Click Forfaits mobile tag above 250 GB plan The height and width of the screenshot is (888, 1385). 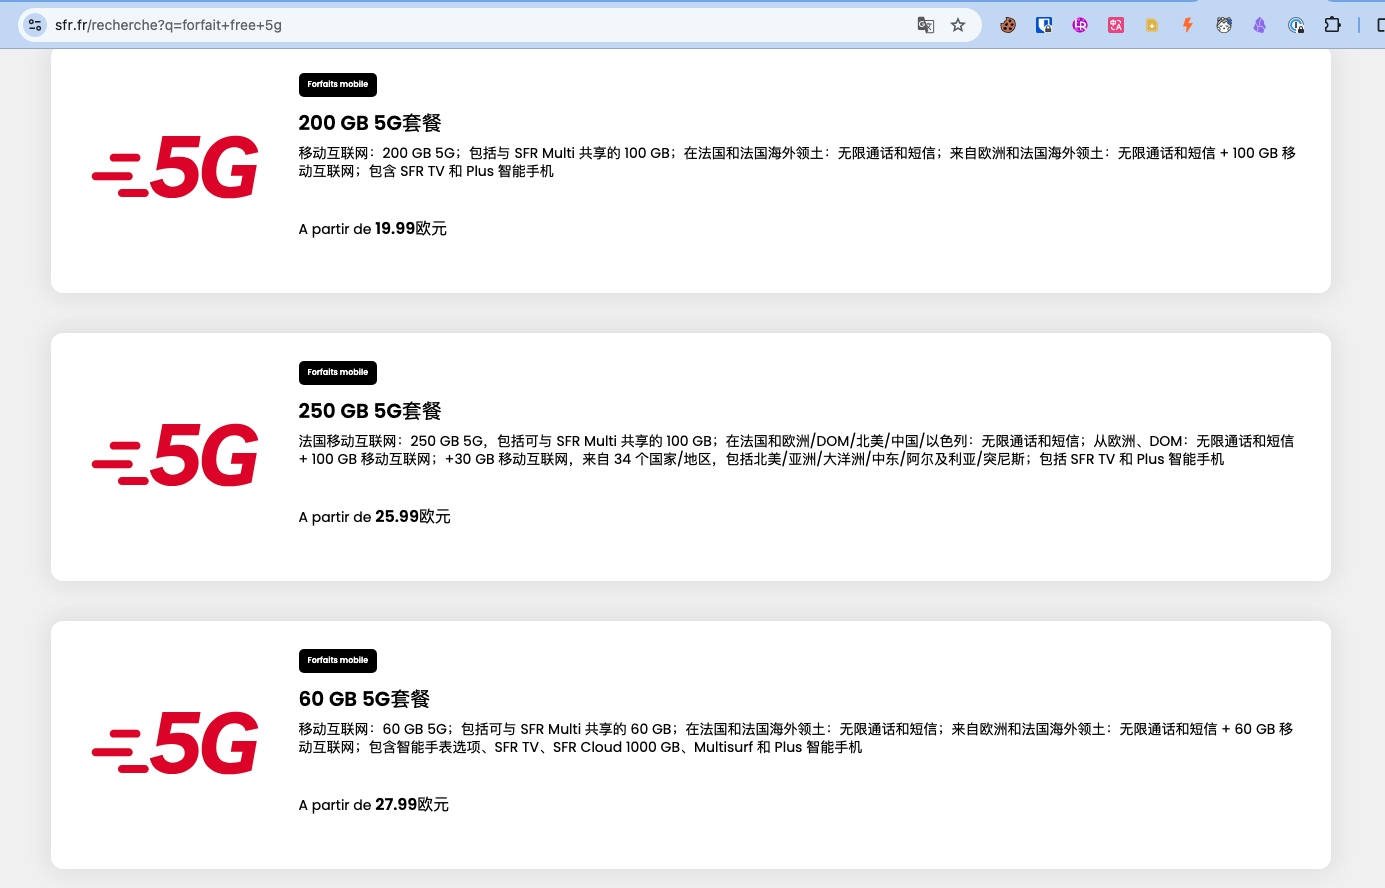tap(338, 373)
